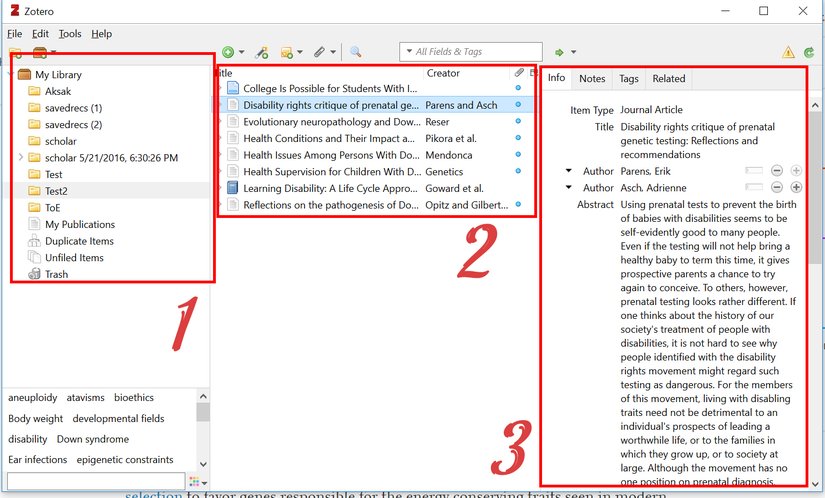Filter by the epigenetic constraints tag
825x498 pixels.
tap(125, 460)
